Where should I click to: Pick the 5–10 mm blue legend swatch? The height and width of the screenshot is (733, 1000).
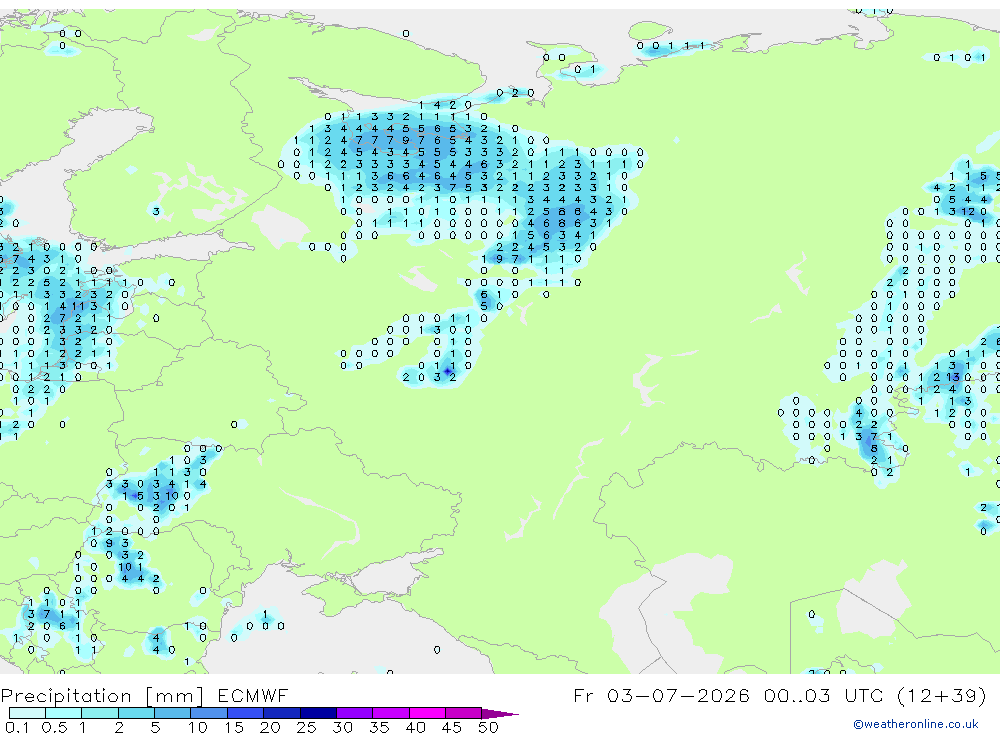click(173, 713)
